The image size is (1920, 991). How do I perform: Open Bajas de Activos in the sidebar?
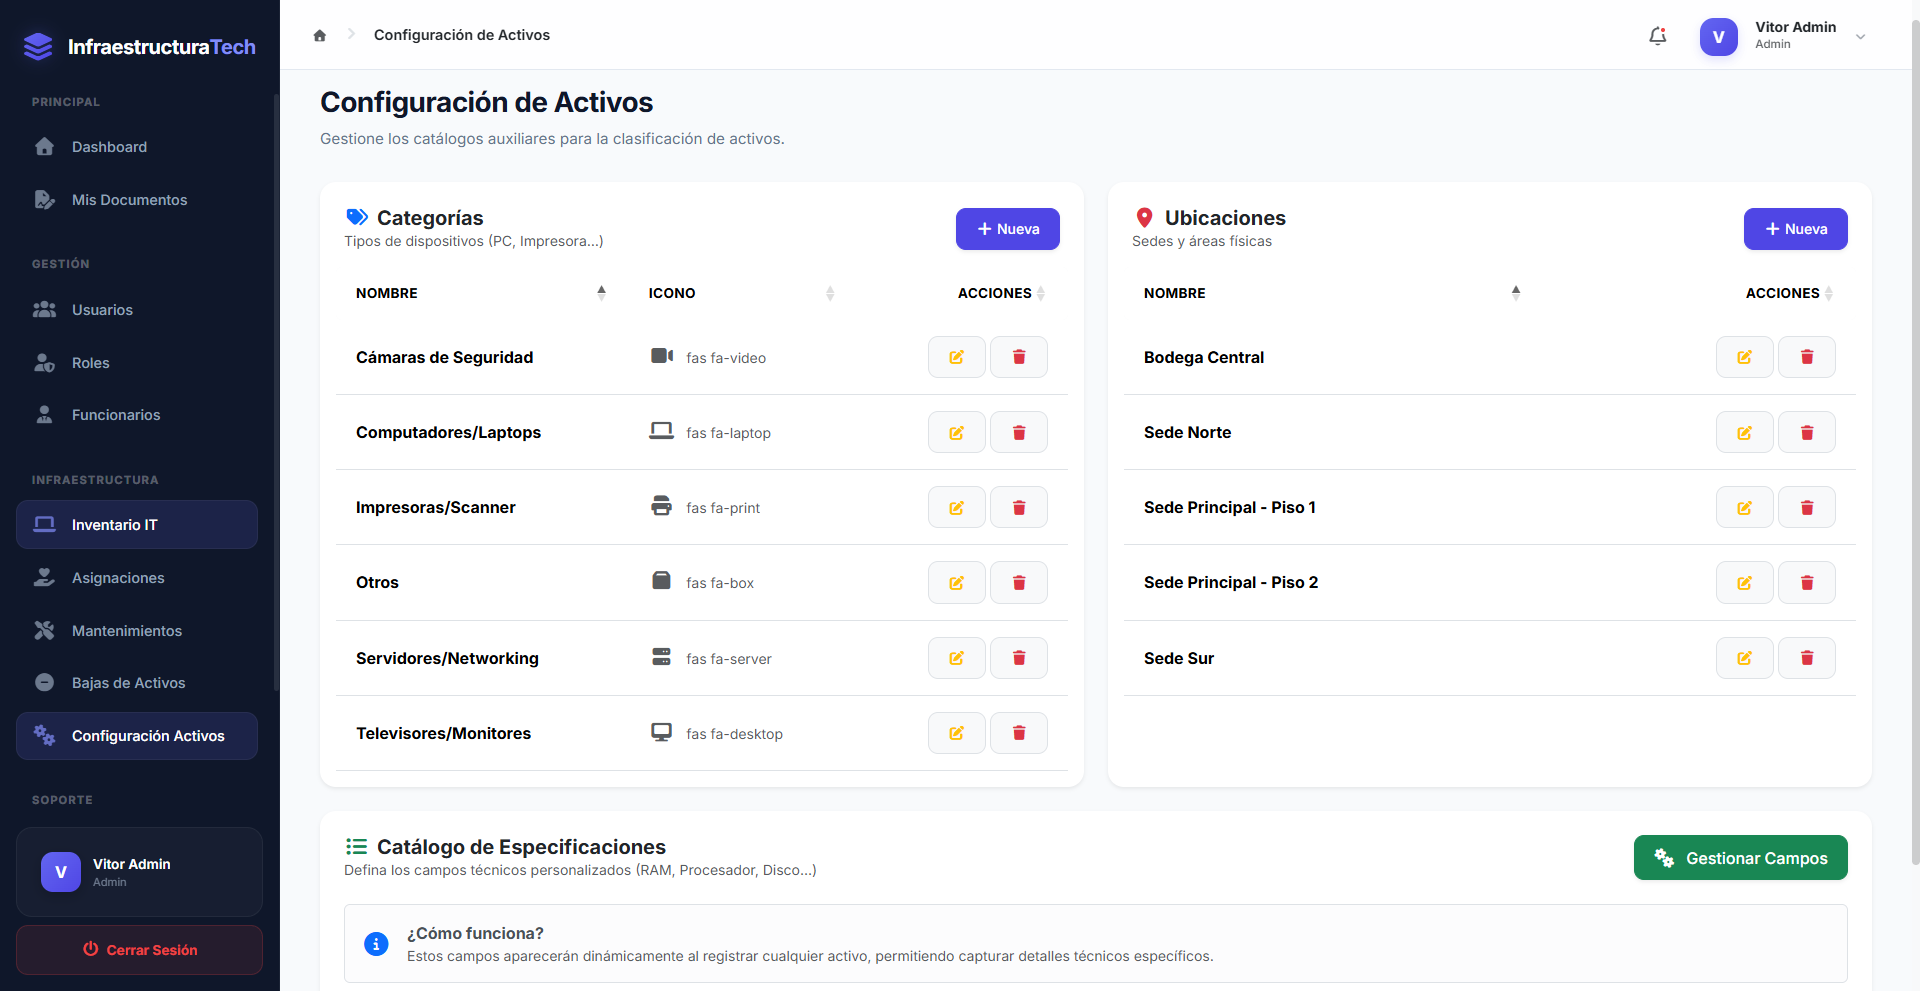tap(137, 683)
